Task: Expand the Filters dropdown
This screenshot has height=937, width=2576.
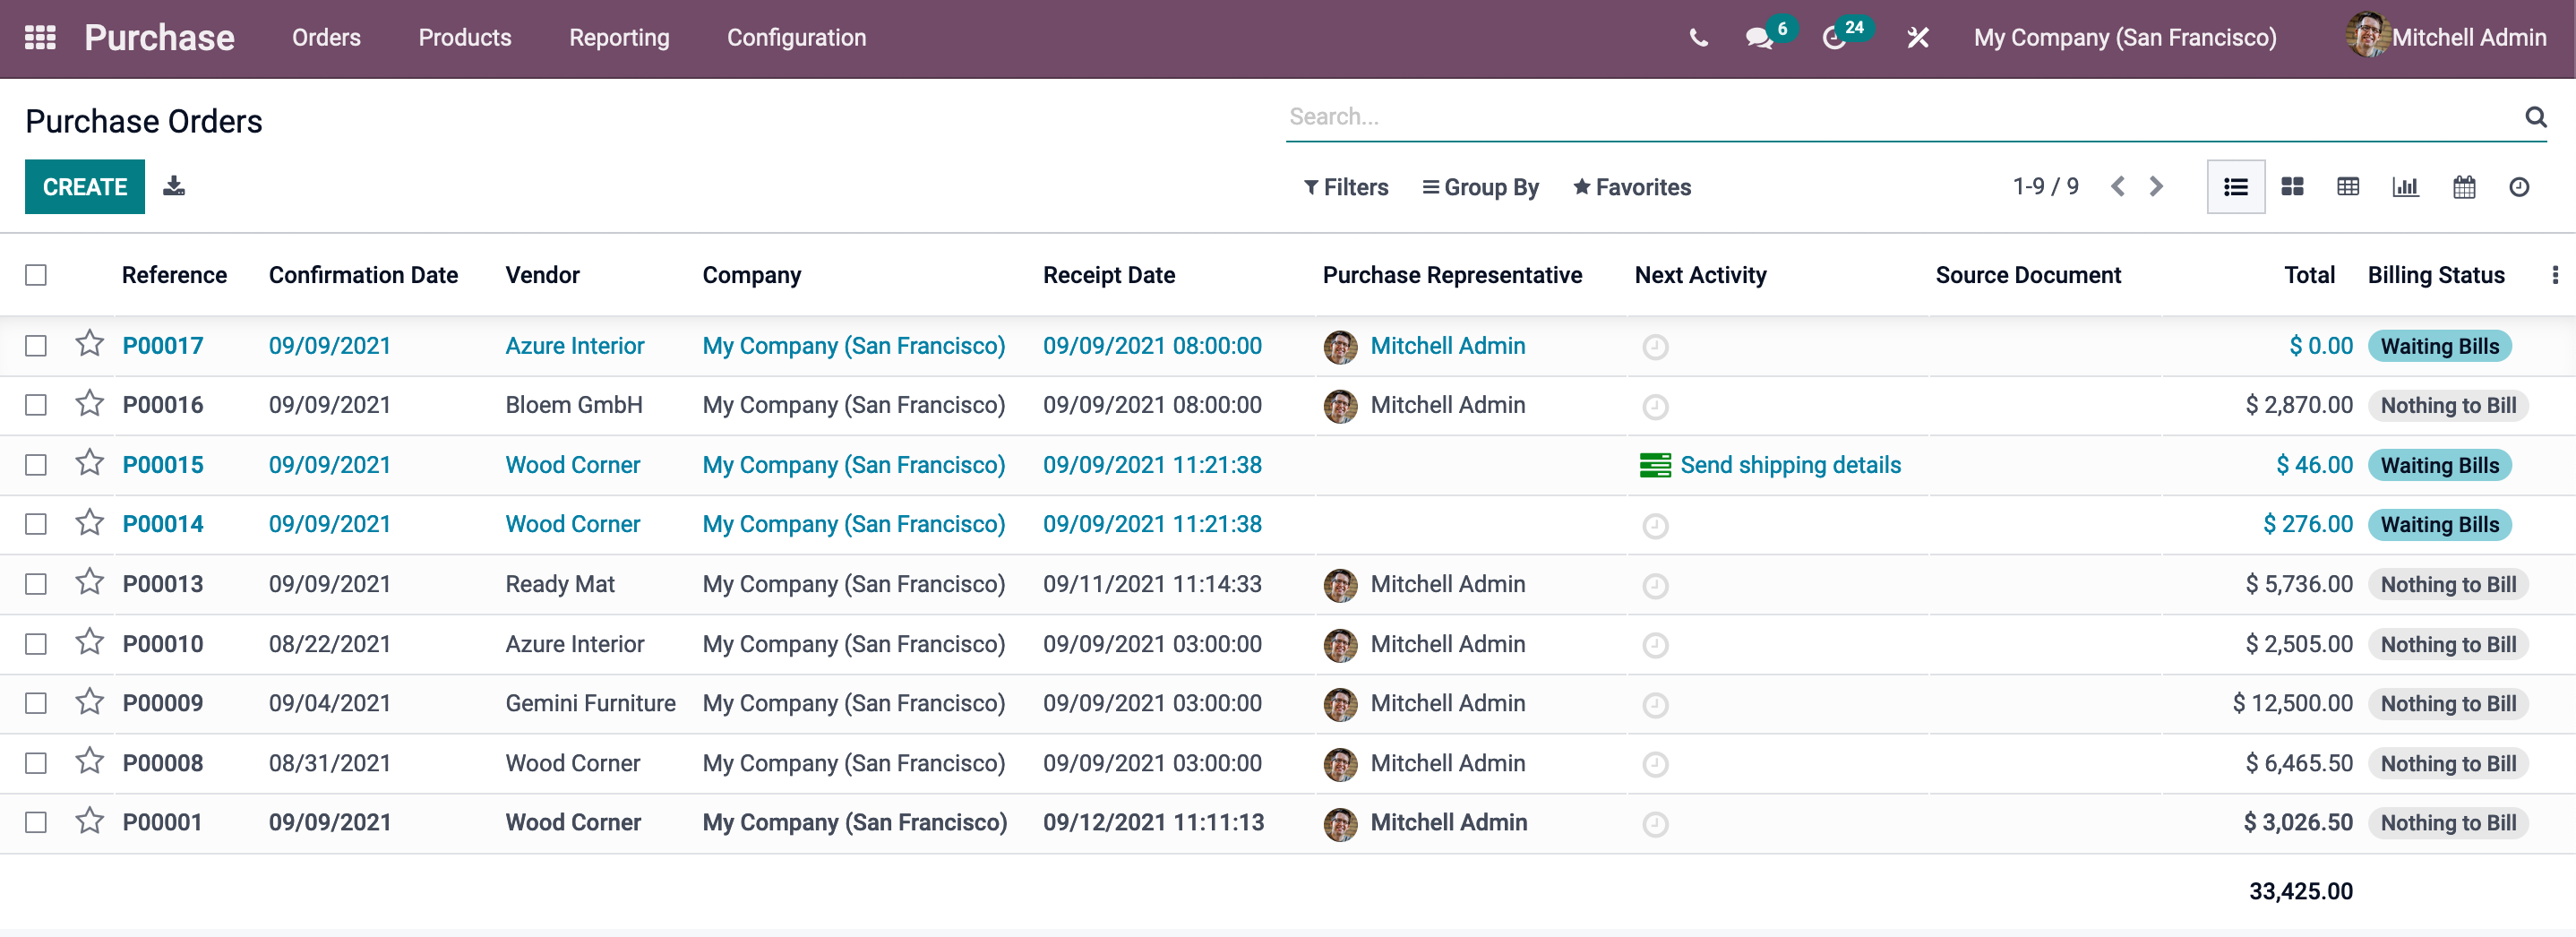Action: [1346, 187]
